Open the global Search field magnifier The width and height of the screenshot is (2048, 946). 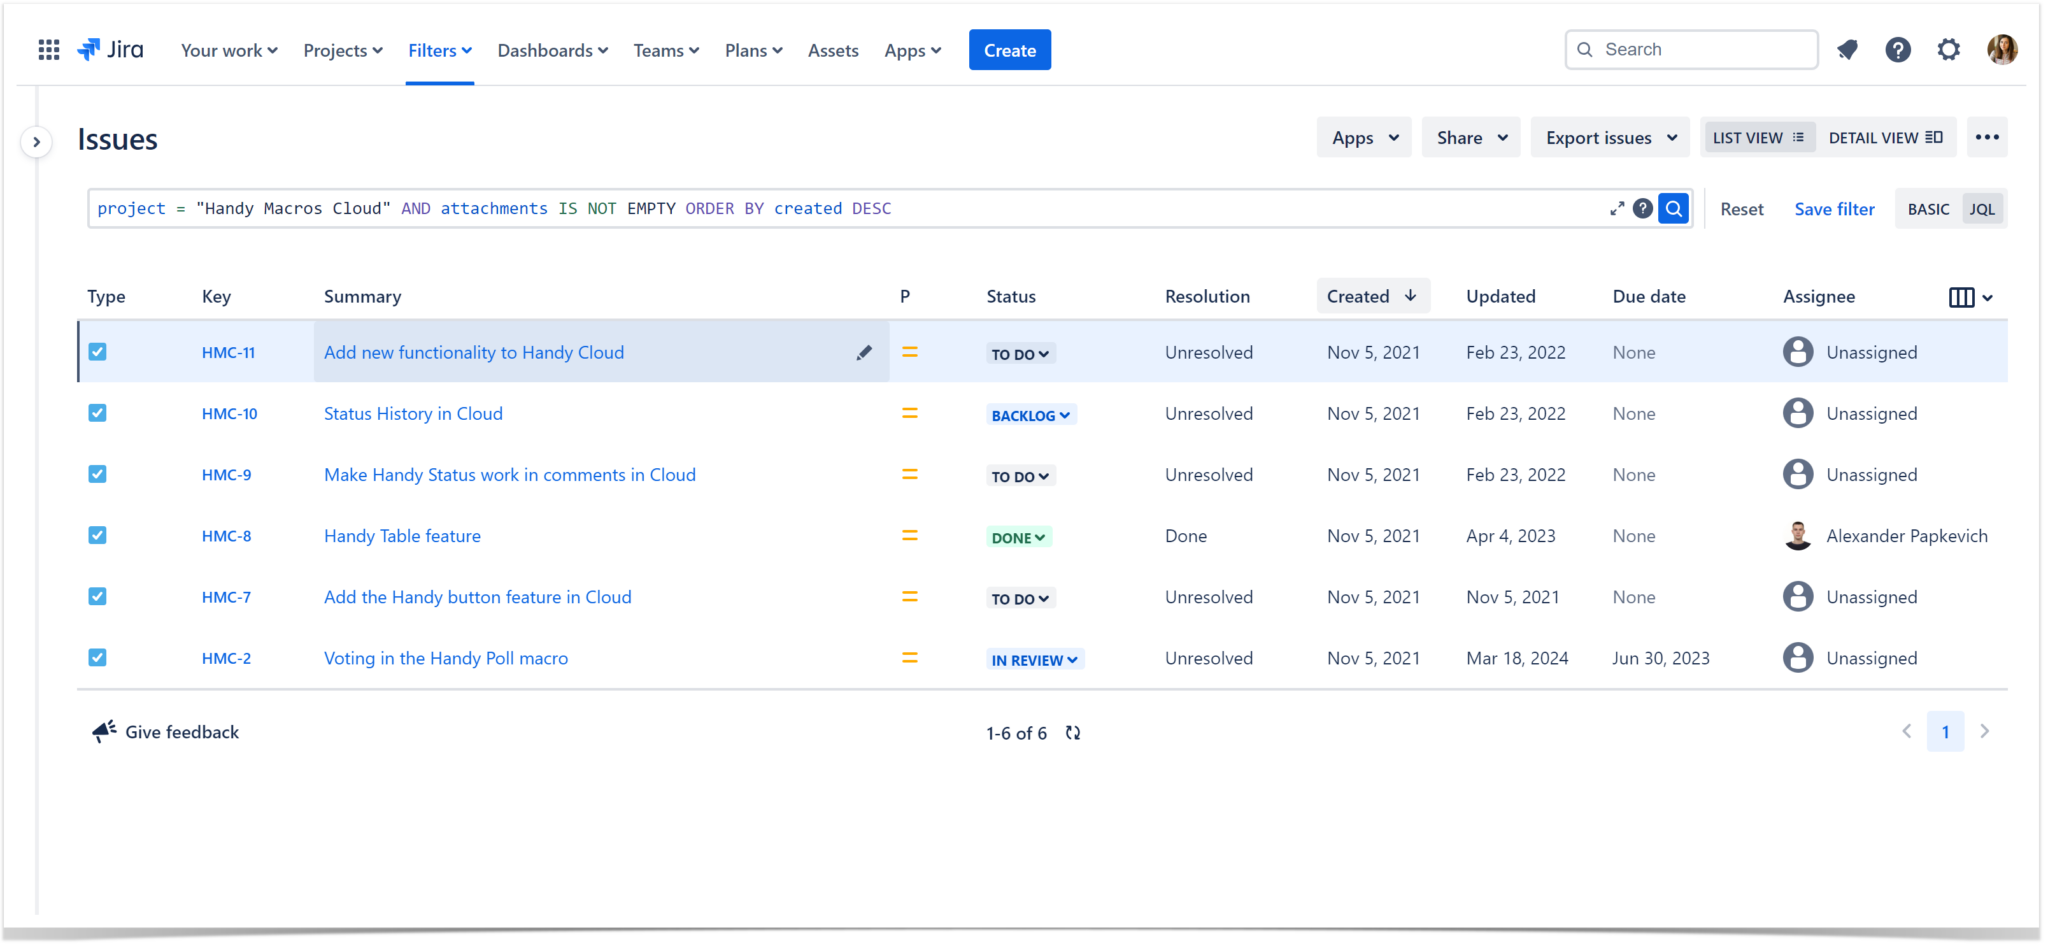pos(1585,49)
